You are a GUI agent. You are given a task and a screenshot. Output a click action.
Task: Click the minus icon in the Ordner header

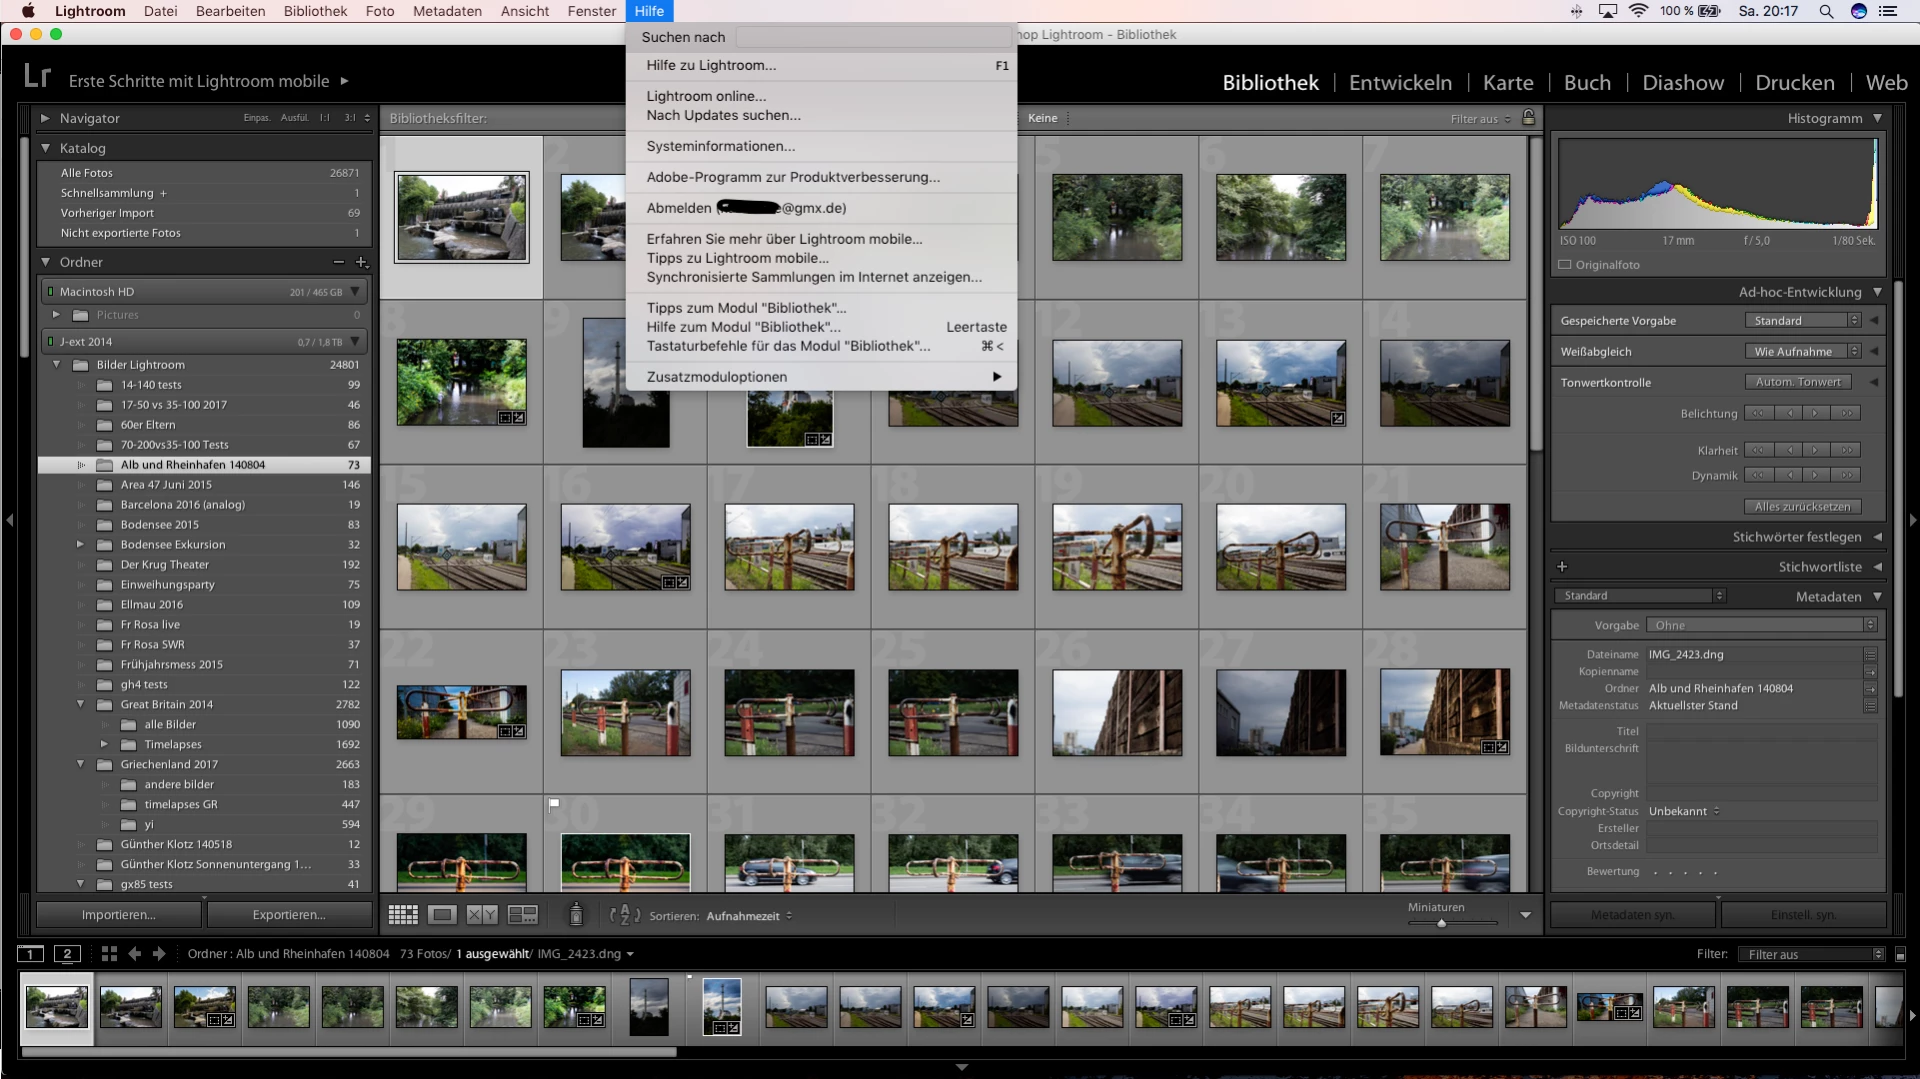point(339,262)
